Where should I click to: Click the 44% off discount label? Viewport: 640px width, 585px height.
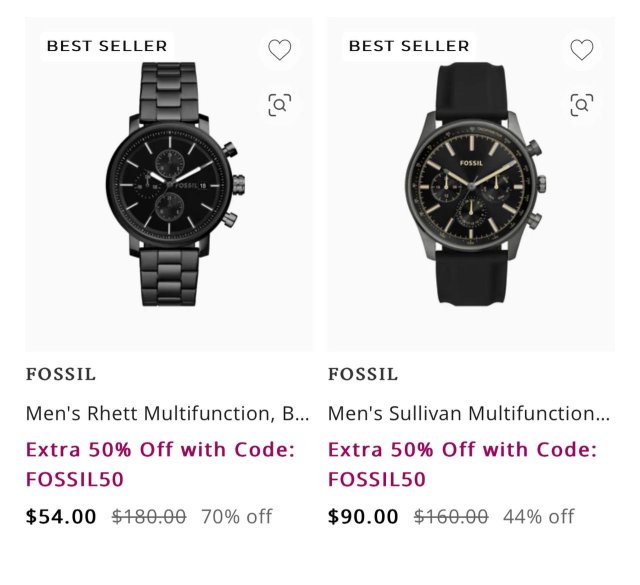pos(539,517)
